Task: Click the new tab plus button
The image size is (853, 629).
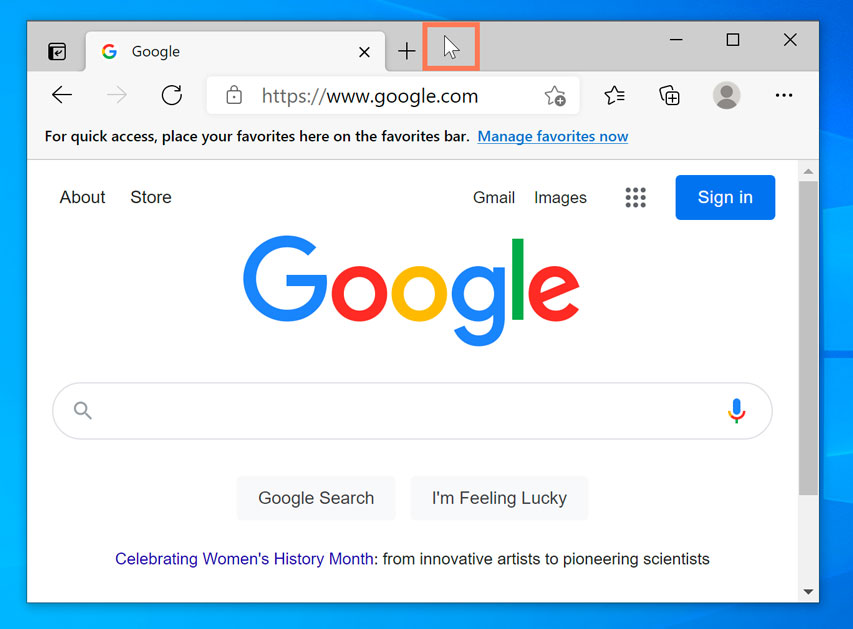Action: coord(406,52)
